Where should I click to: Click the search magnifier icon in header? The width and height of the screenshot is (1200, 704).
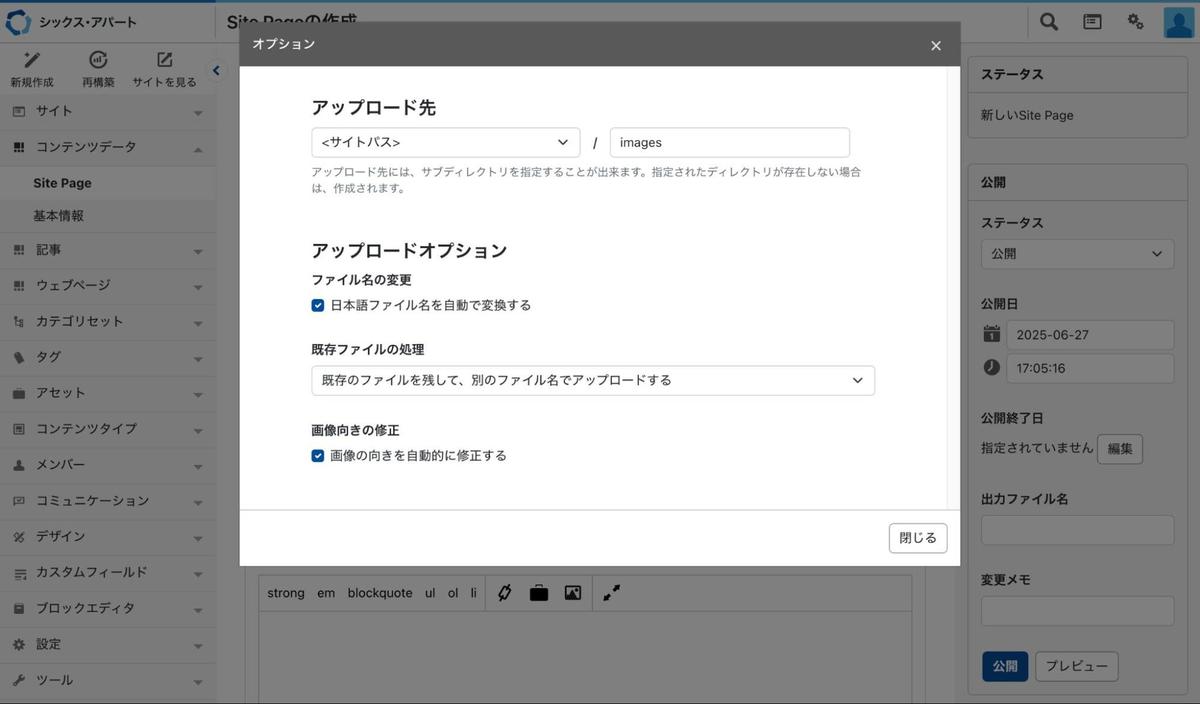1048,21
